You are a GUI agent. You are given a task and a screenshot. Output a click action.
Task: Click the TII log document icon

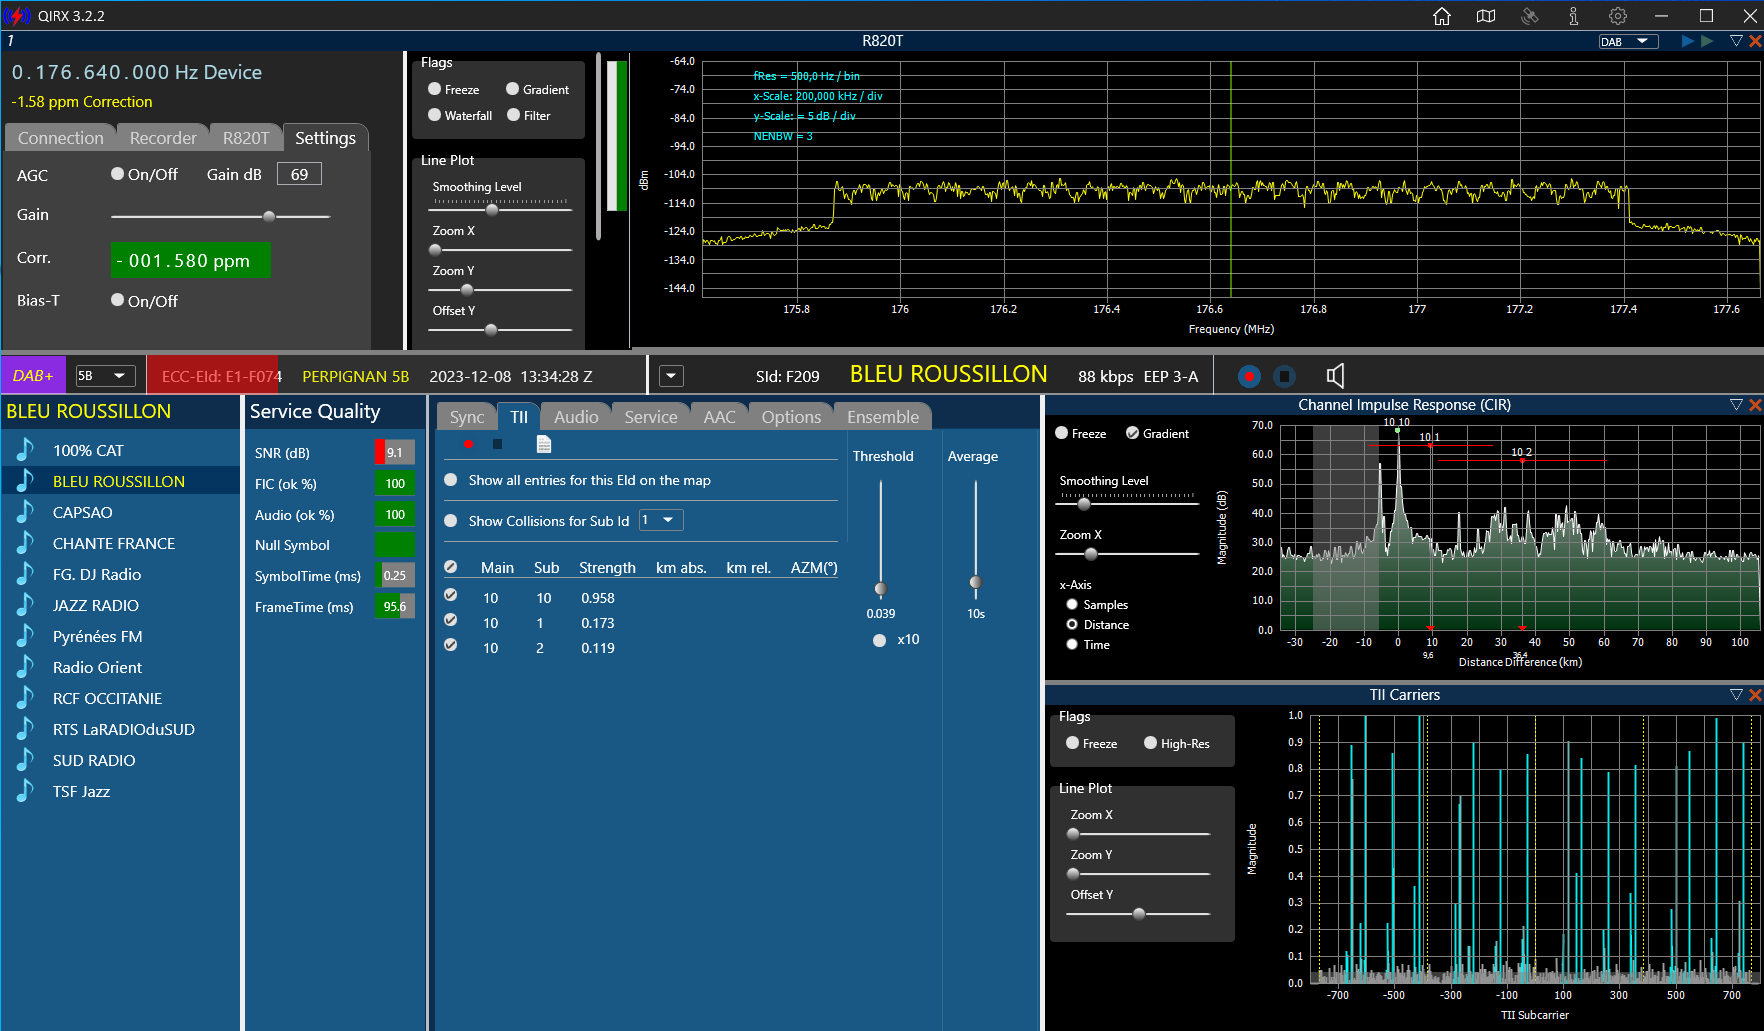[x=544, y=444]
